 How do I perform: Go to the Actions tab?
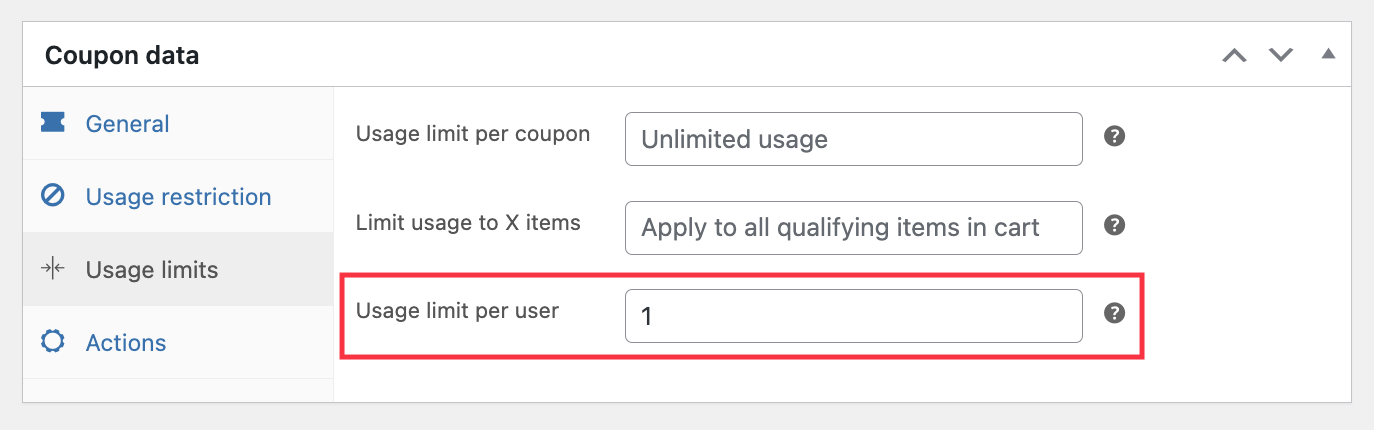pyautogui.click(x=126, y=342)
